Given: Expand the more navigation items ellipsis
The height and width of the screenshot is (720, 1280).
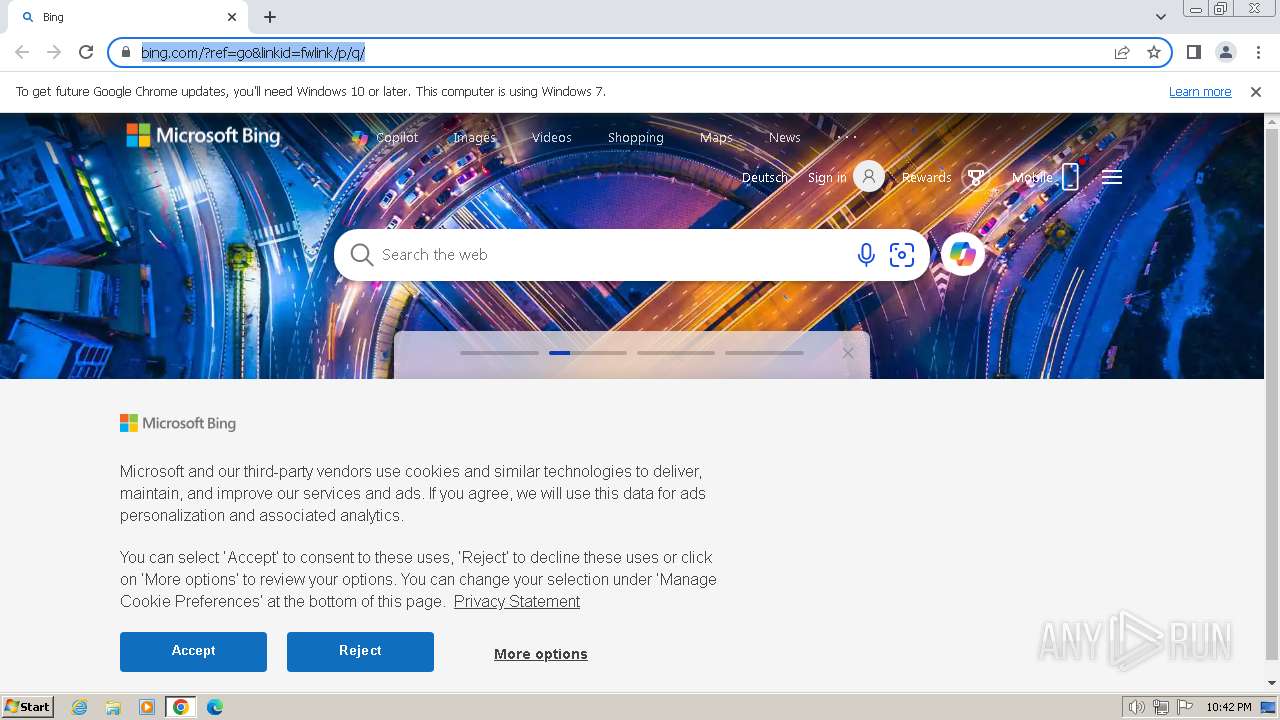Looking at the screenshot, I should [847, 137].
